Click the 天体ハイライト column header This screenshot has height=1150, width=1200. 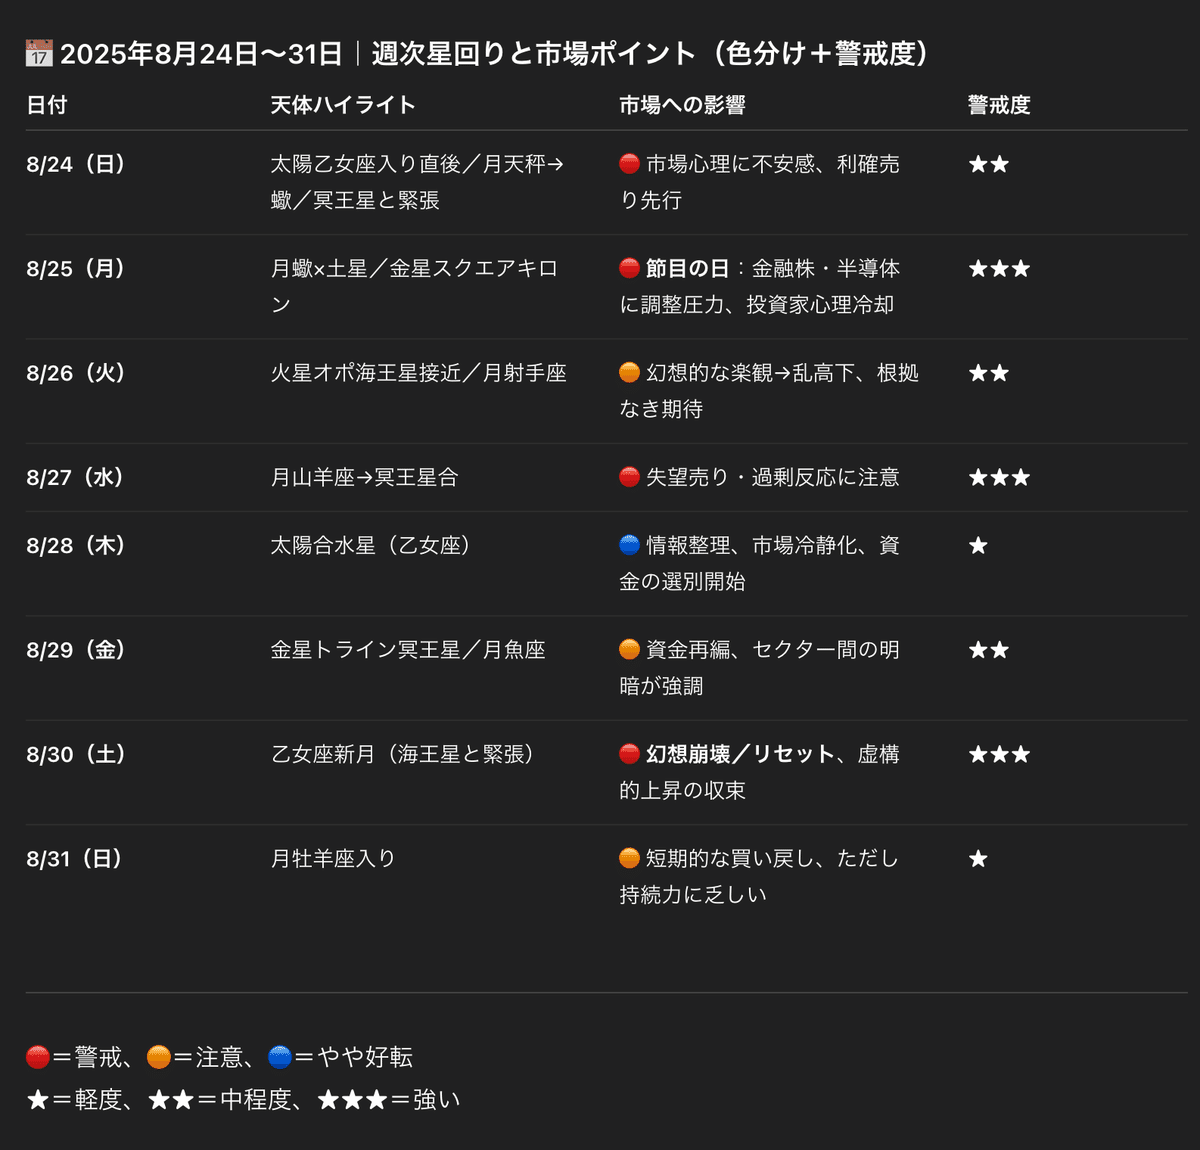click(343, 105)
